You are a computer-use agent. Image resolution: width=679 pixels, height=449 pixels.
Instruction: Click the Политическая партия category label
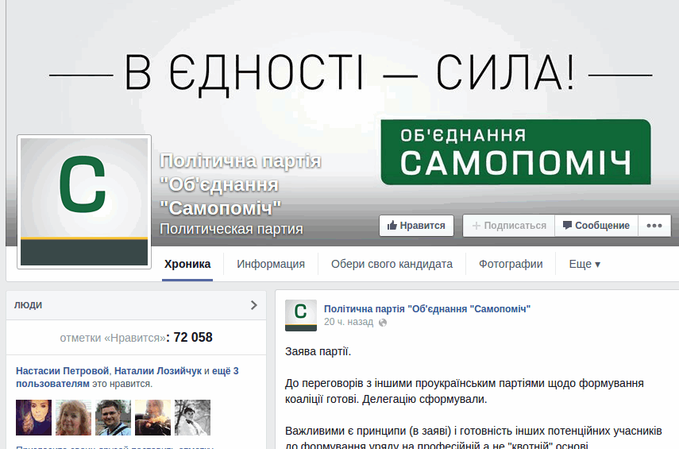[231, 229]
